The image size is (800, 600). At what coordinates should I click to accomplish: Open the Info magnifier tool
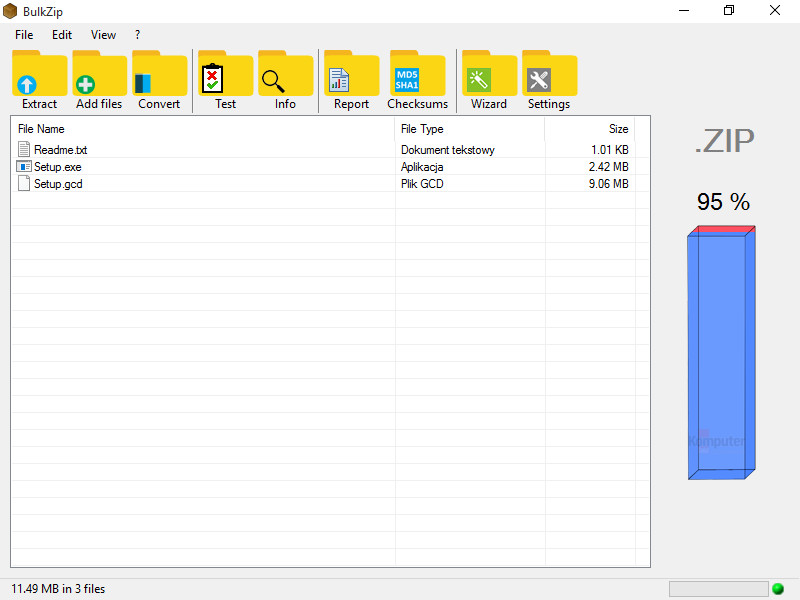pyautogui.click(x=285, y=80)
